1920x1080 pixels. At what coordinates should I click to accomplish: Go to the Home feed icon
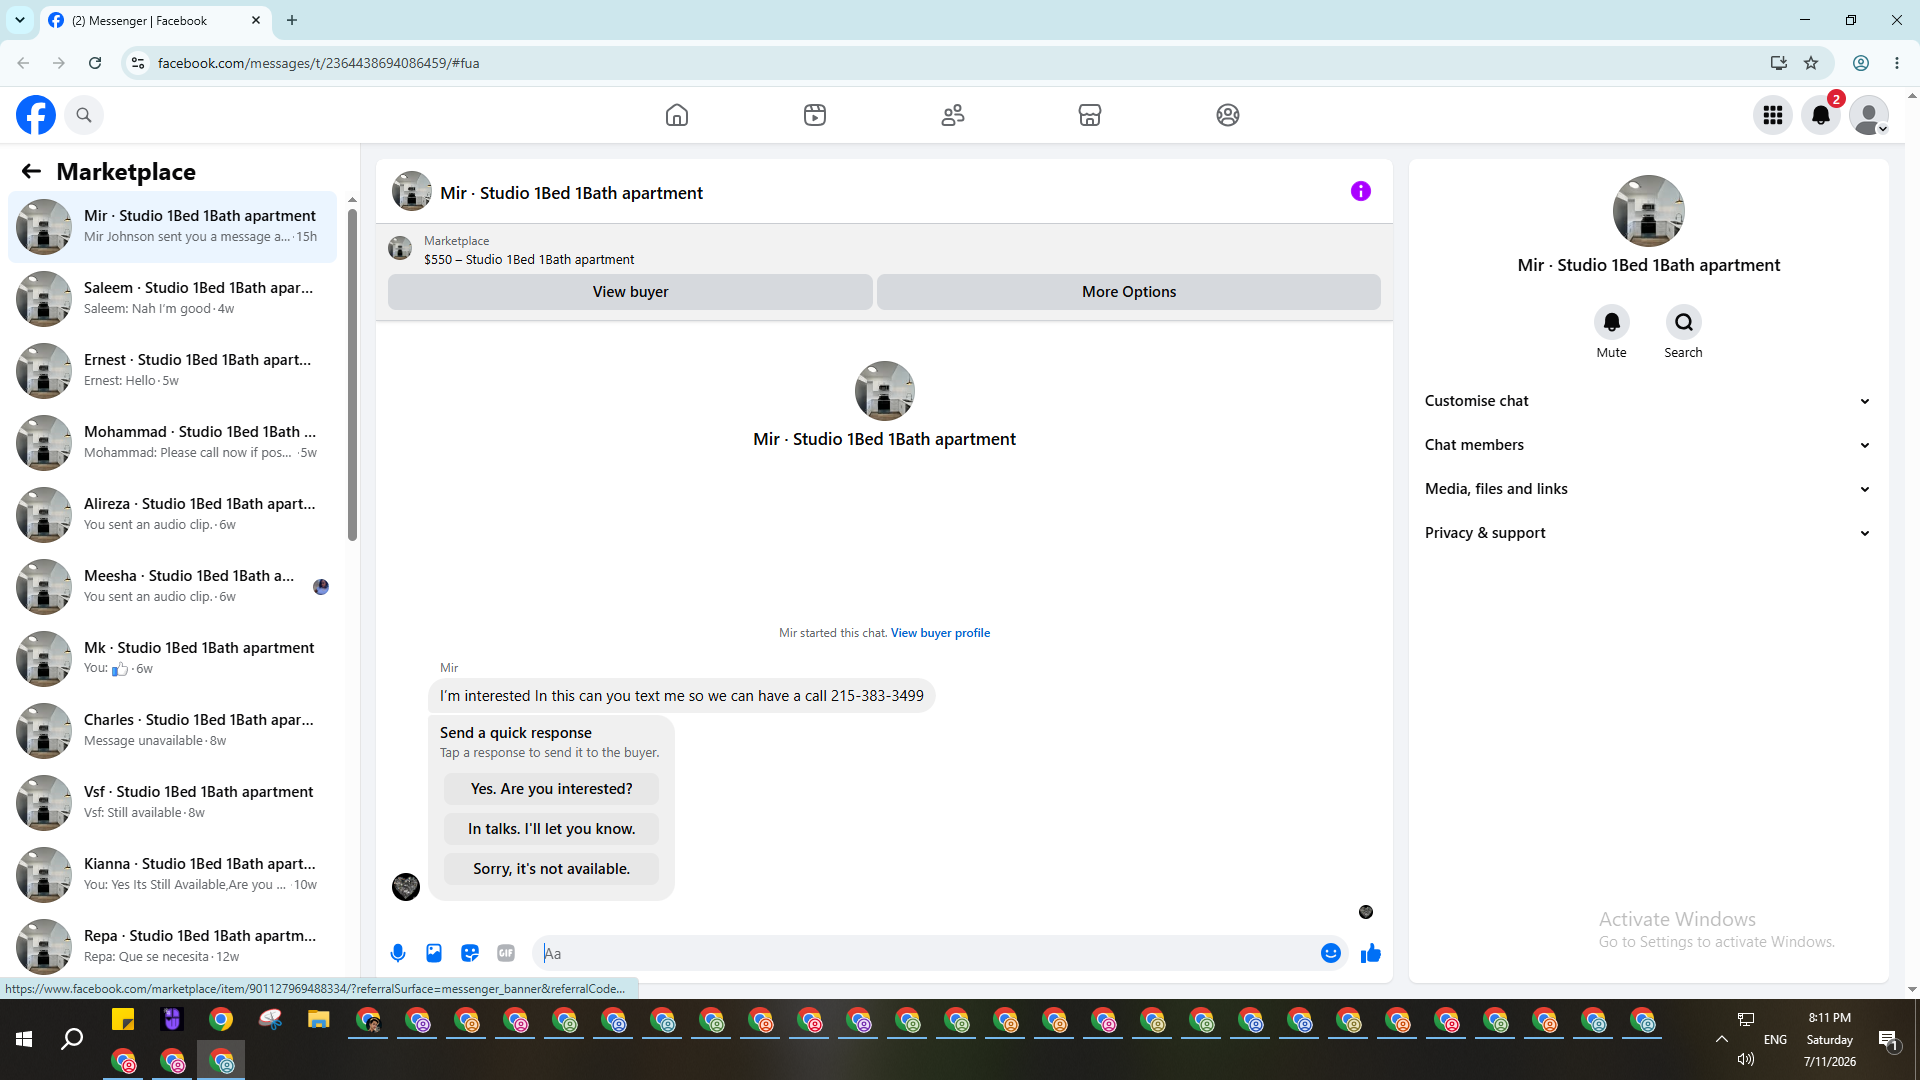677,115
